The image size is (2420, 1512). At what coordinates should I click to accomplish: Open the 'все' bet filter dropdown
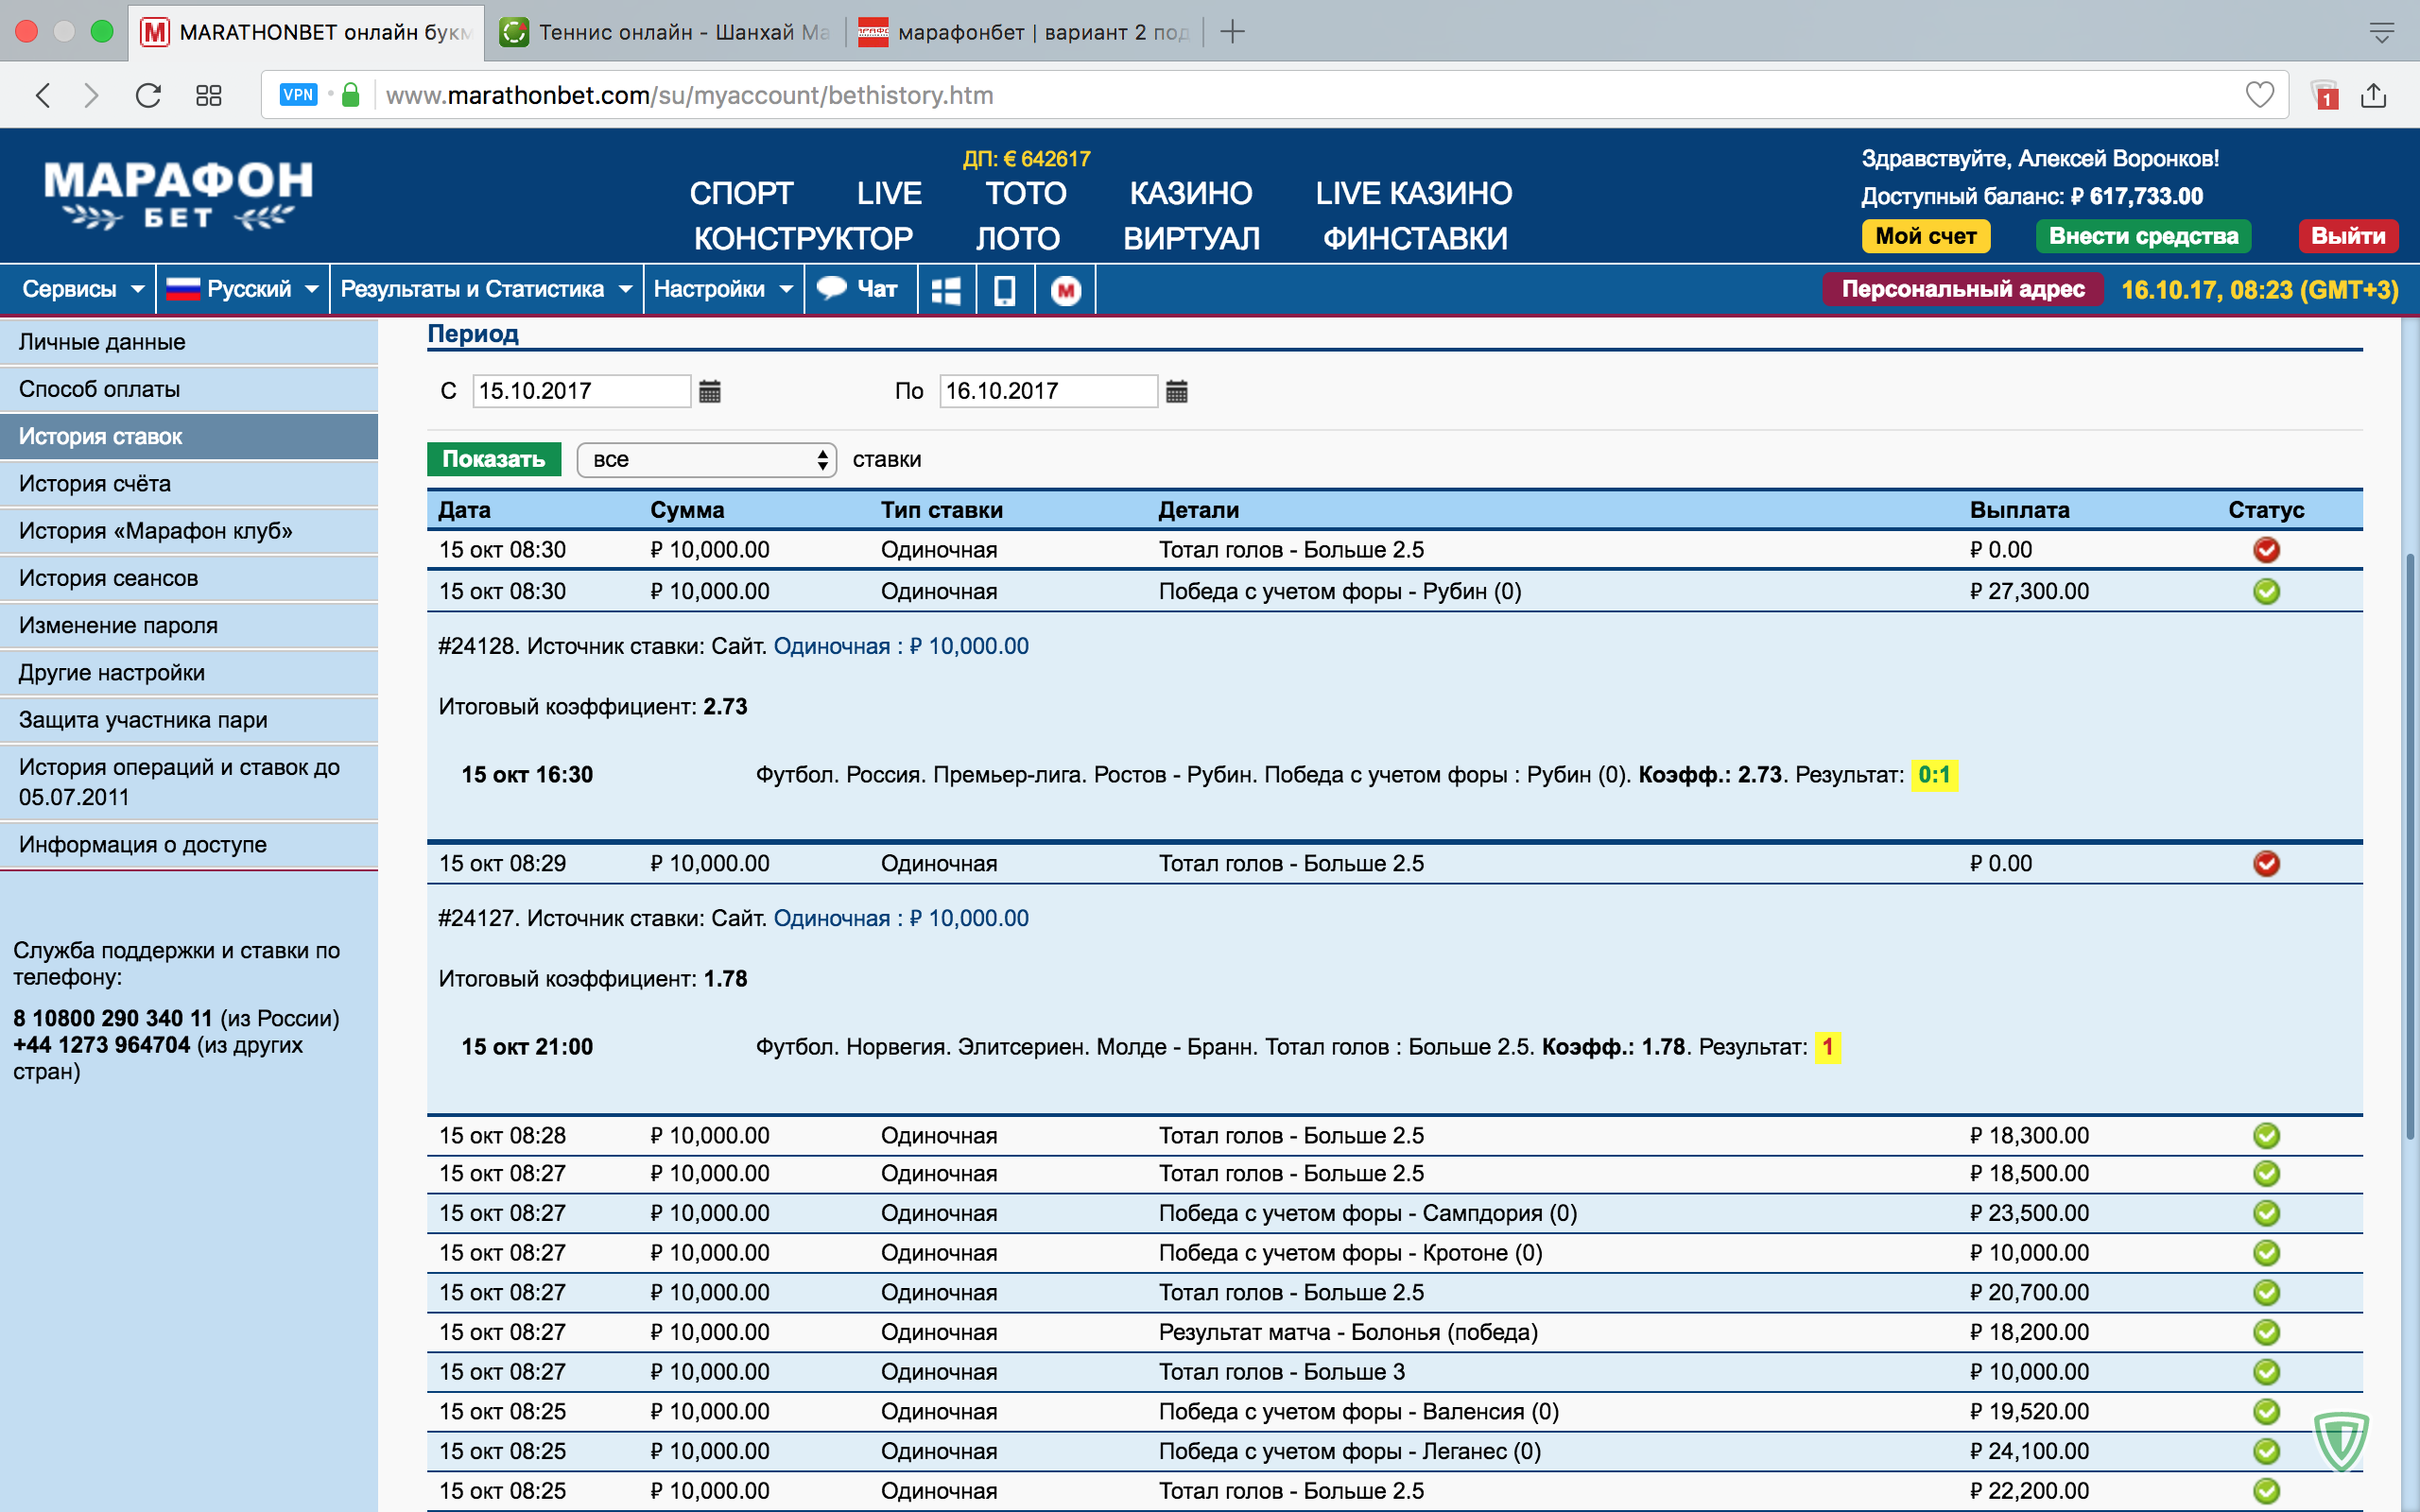click(x=706, y=460)
